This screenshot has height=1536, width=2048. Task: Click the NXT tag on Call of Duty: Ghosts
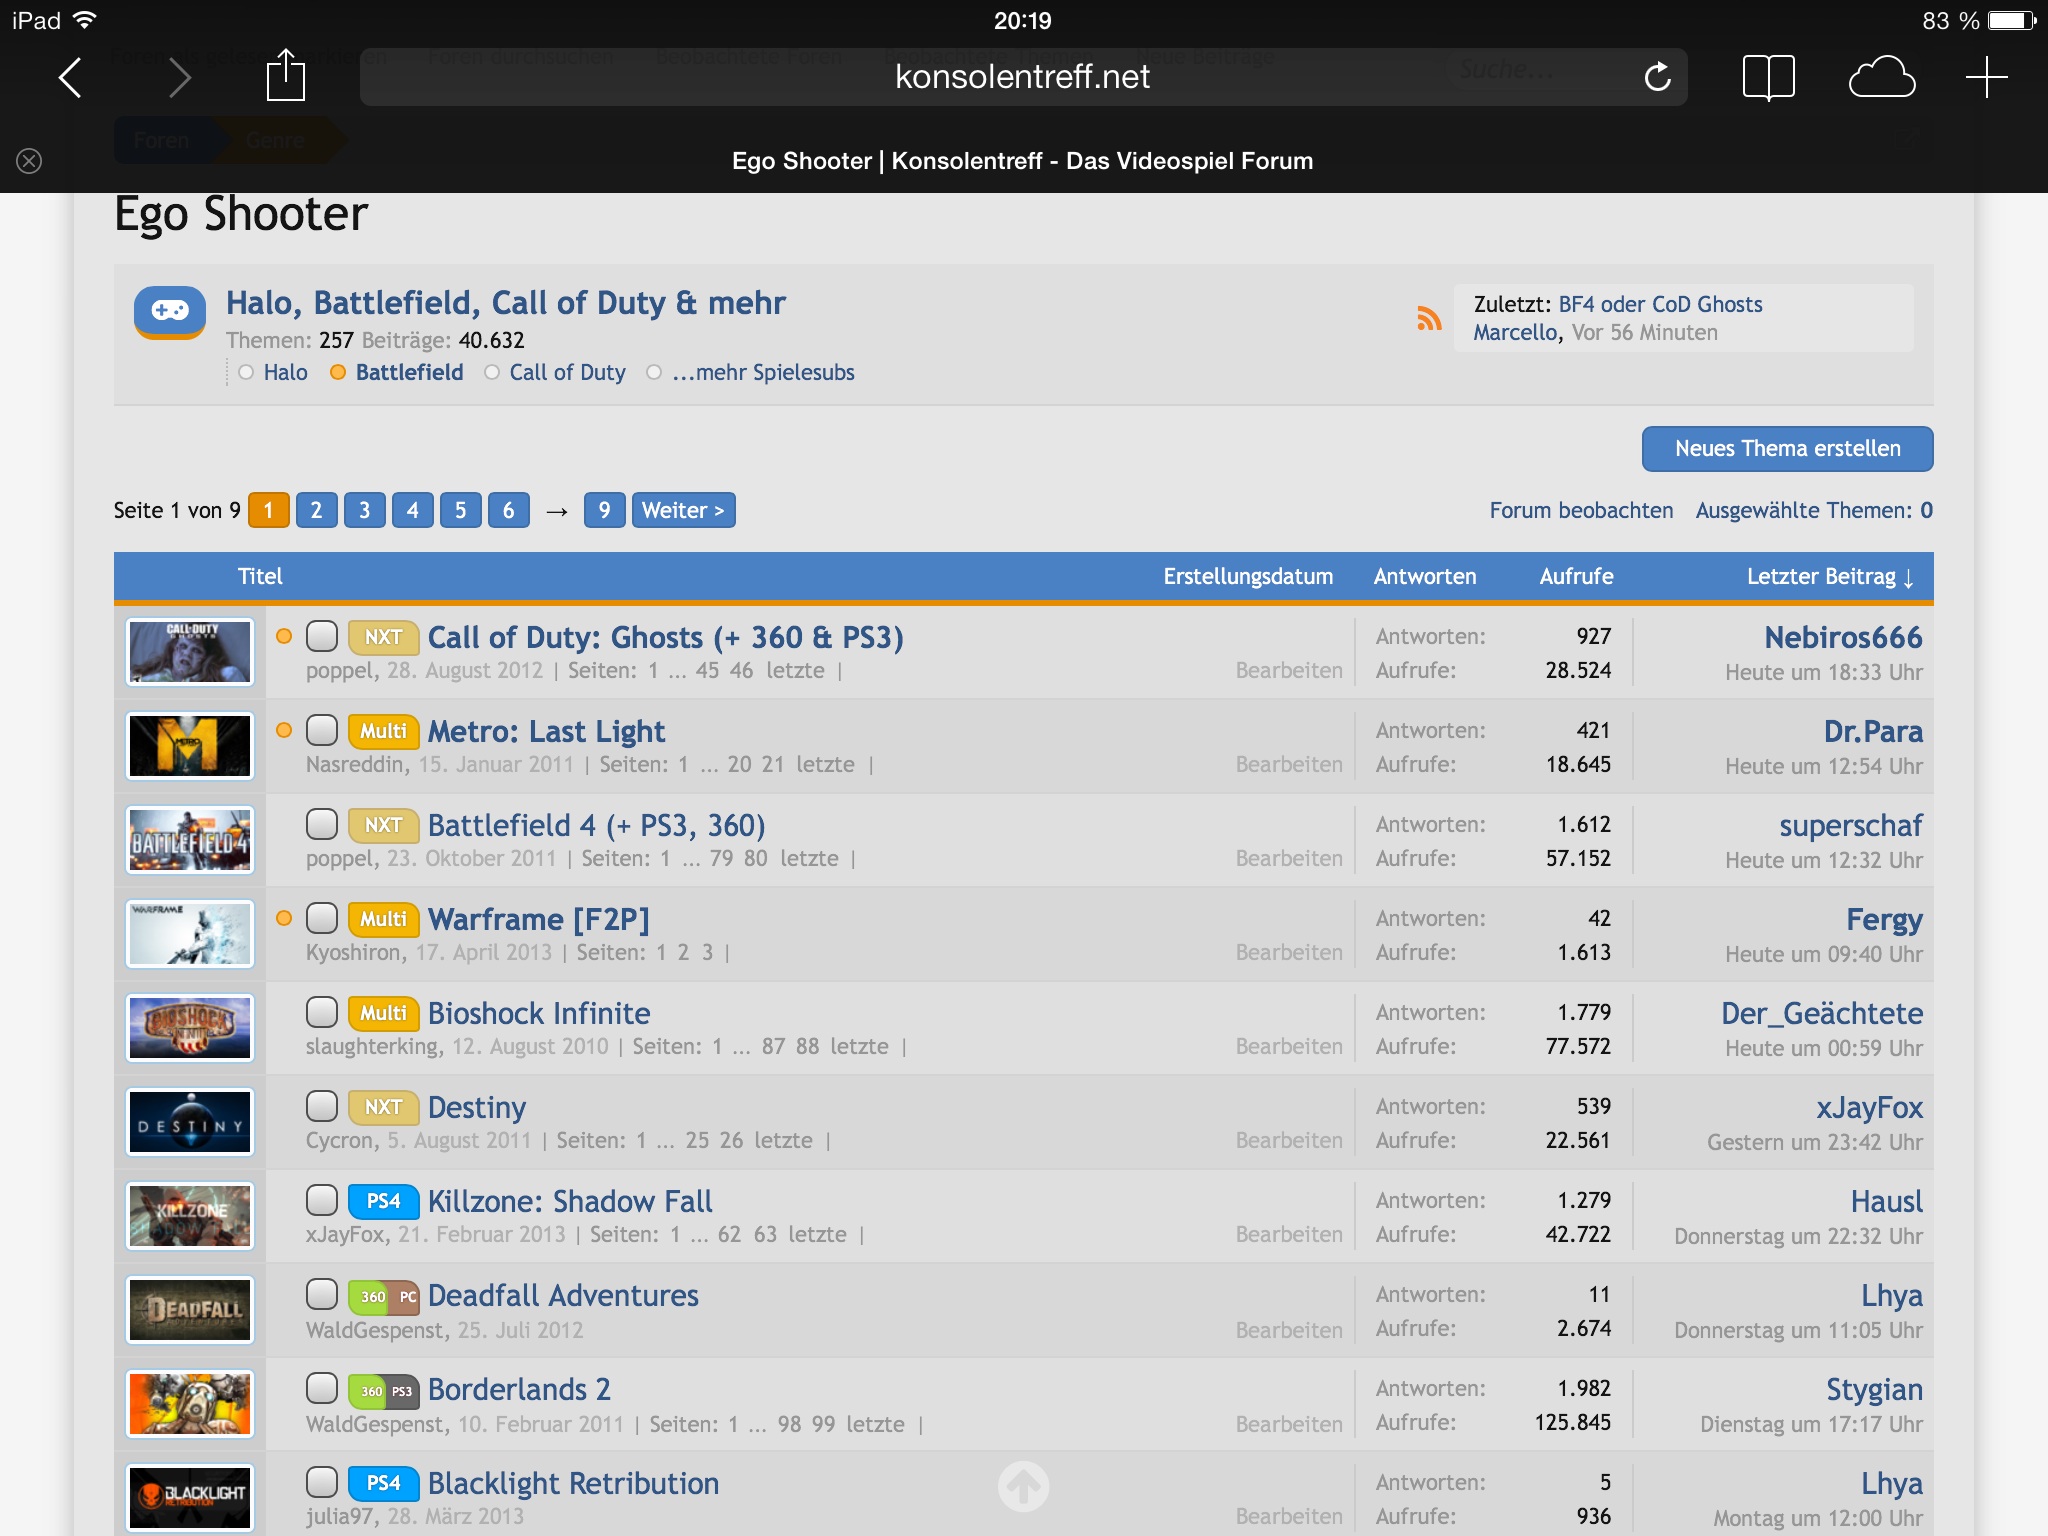[x=383, y=637]
